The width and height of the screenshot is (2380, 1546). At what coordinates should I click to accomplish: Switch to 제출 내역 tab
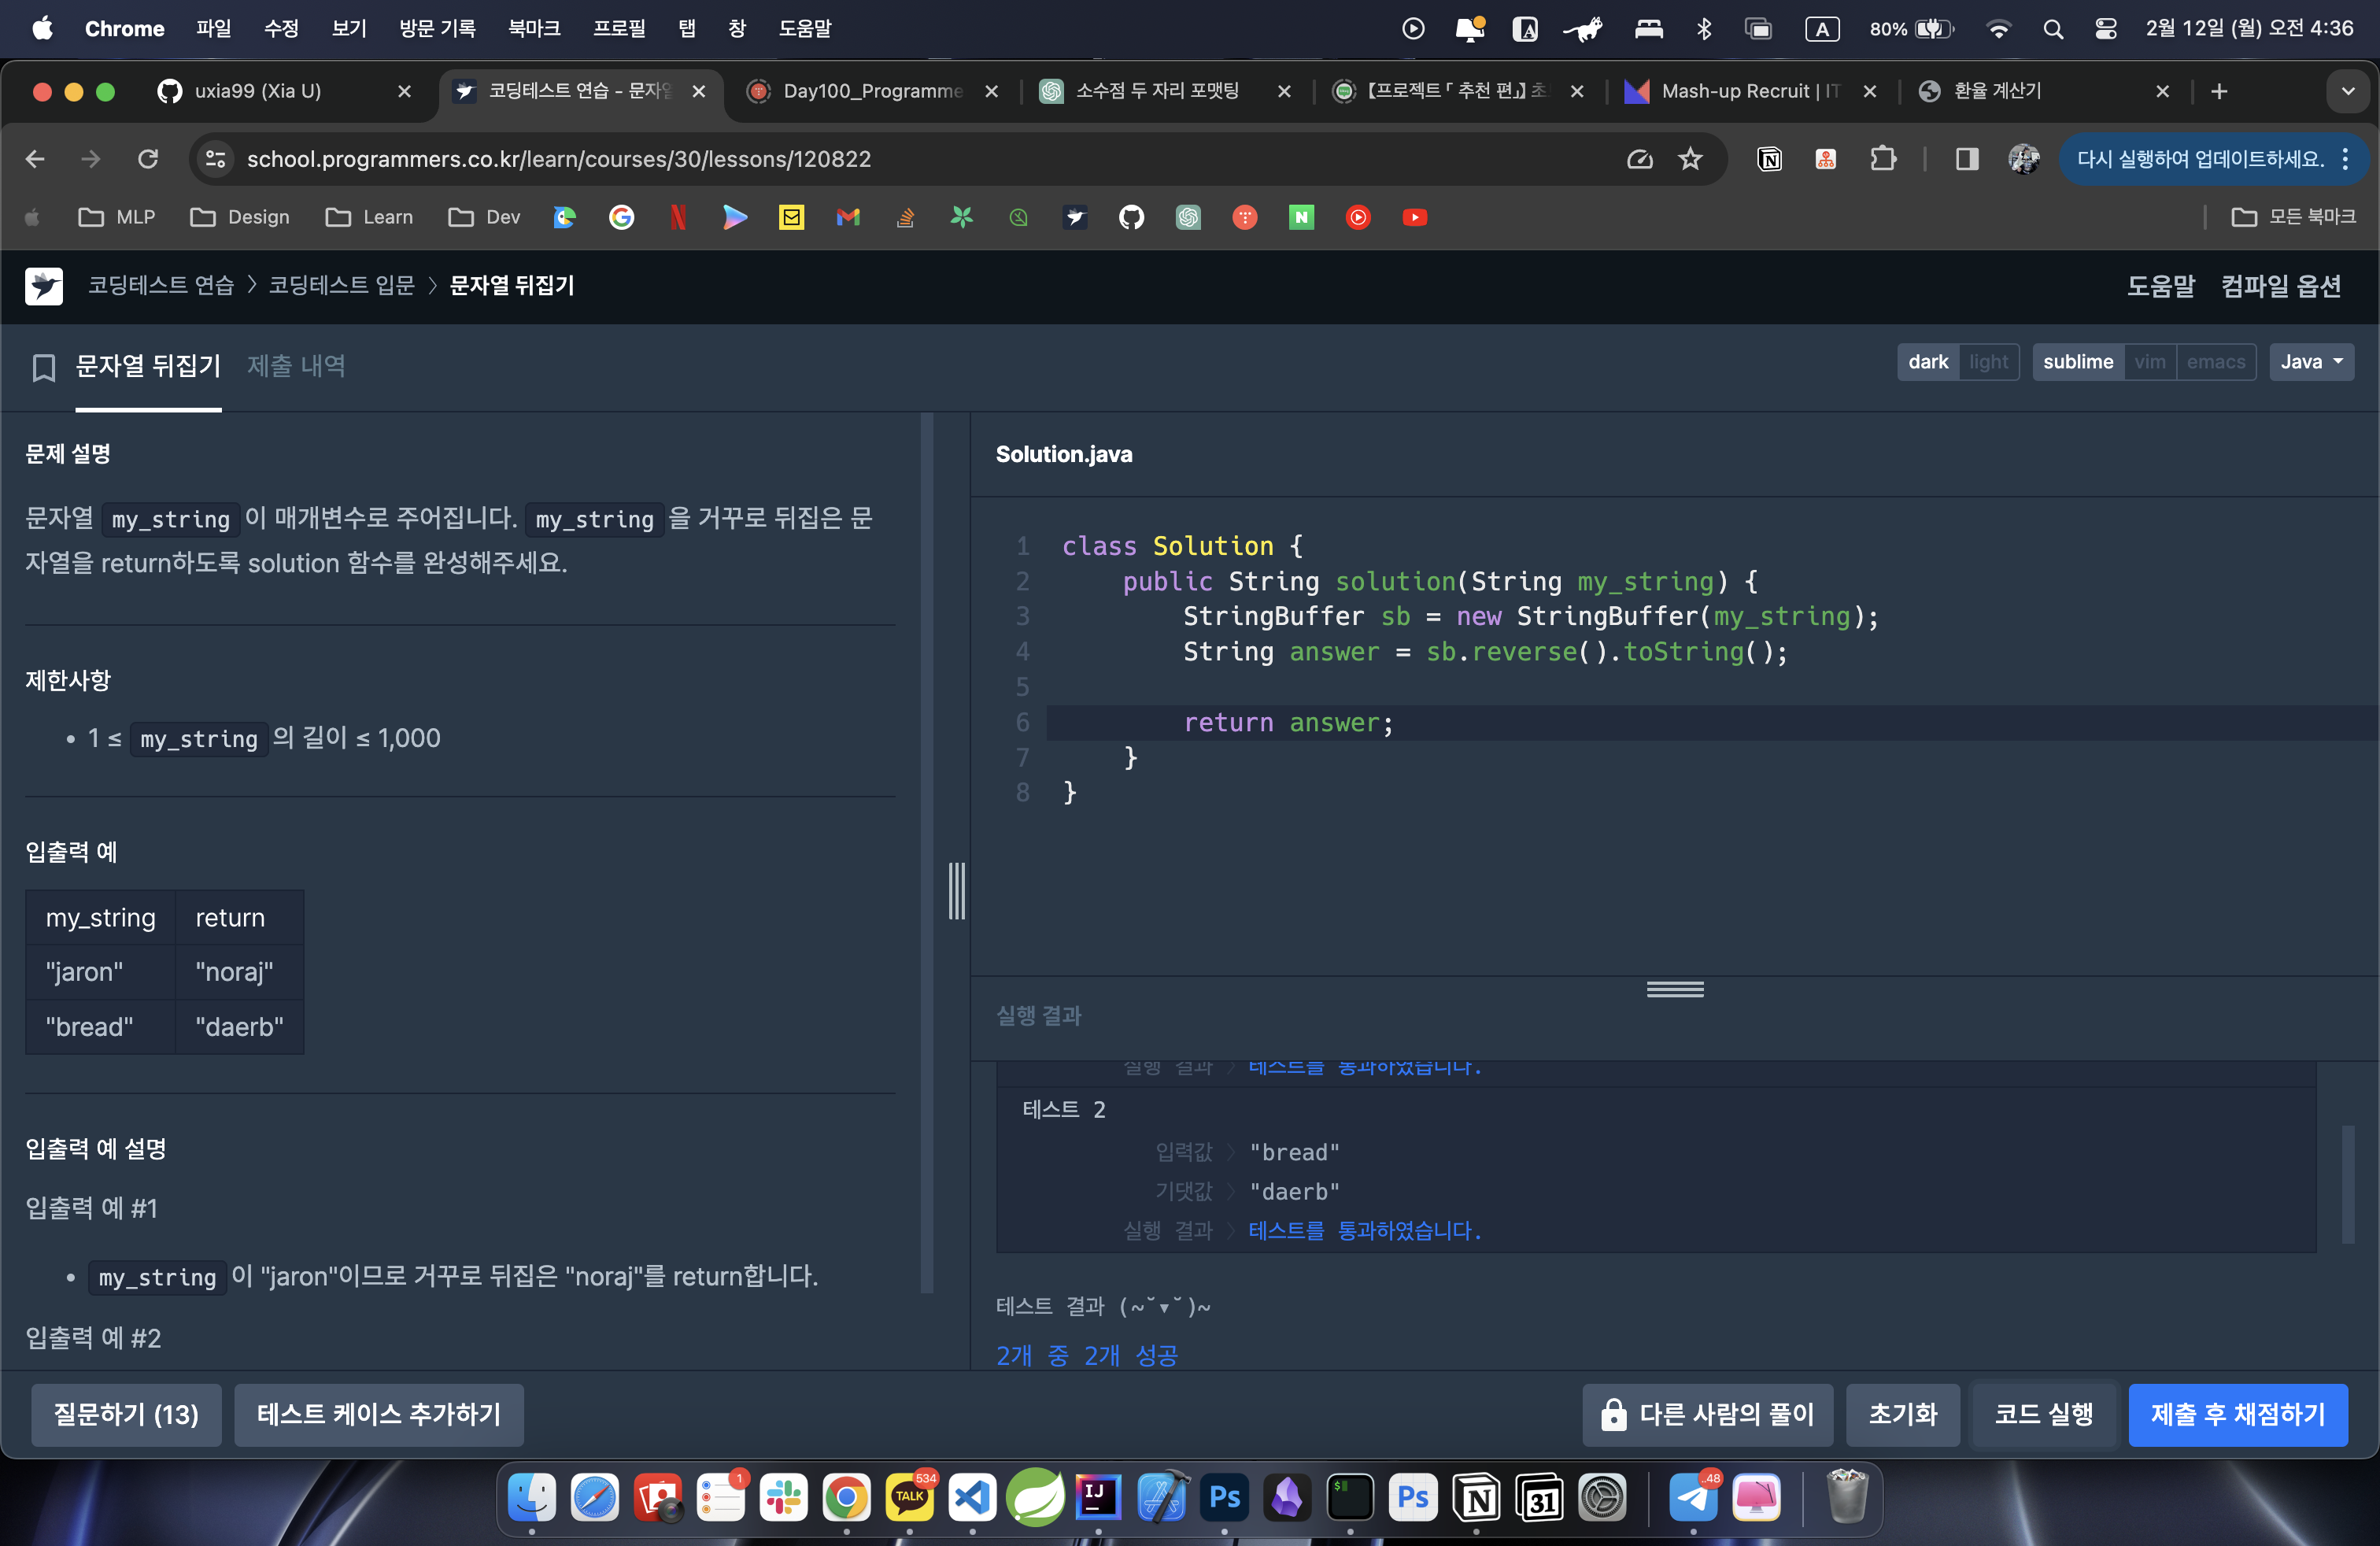coord(296,366)
